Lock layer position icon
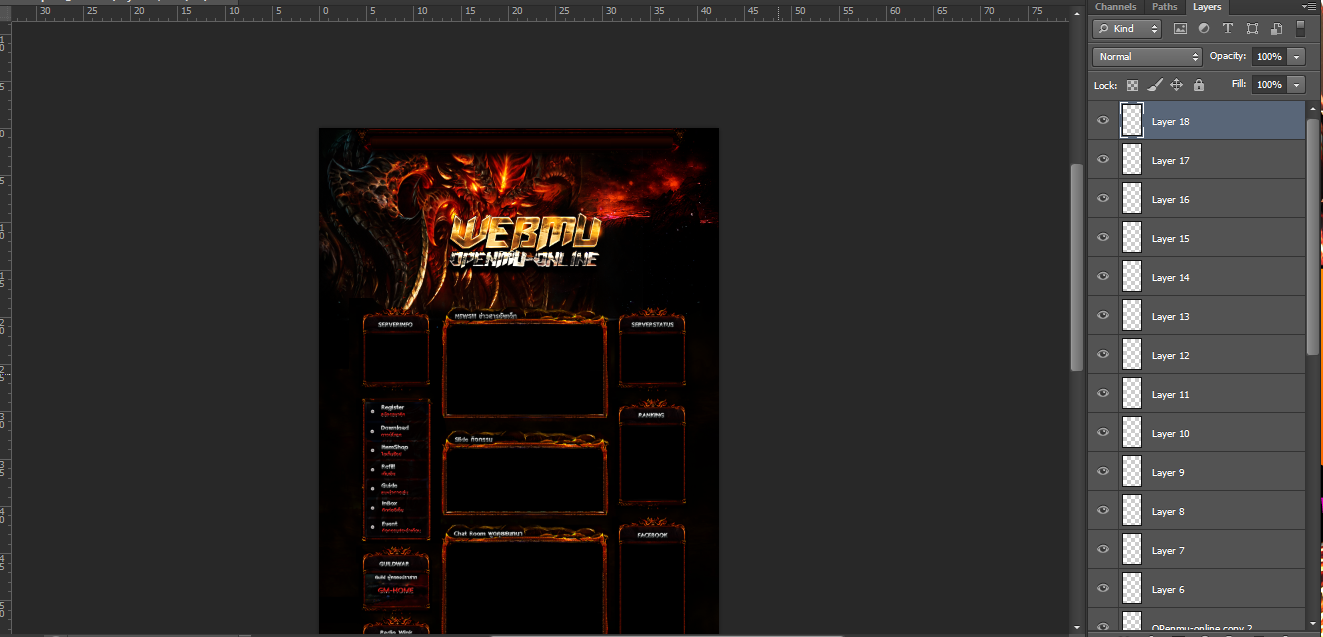This screenshot has height=637, width=1323. click(1177, 85)
